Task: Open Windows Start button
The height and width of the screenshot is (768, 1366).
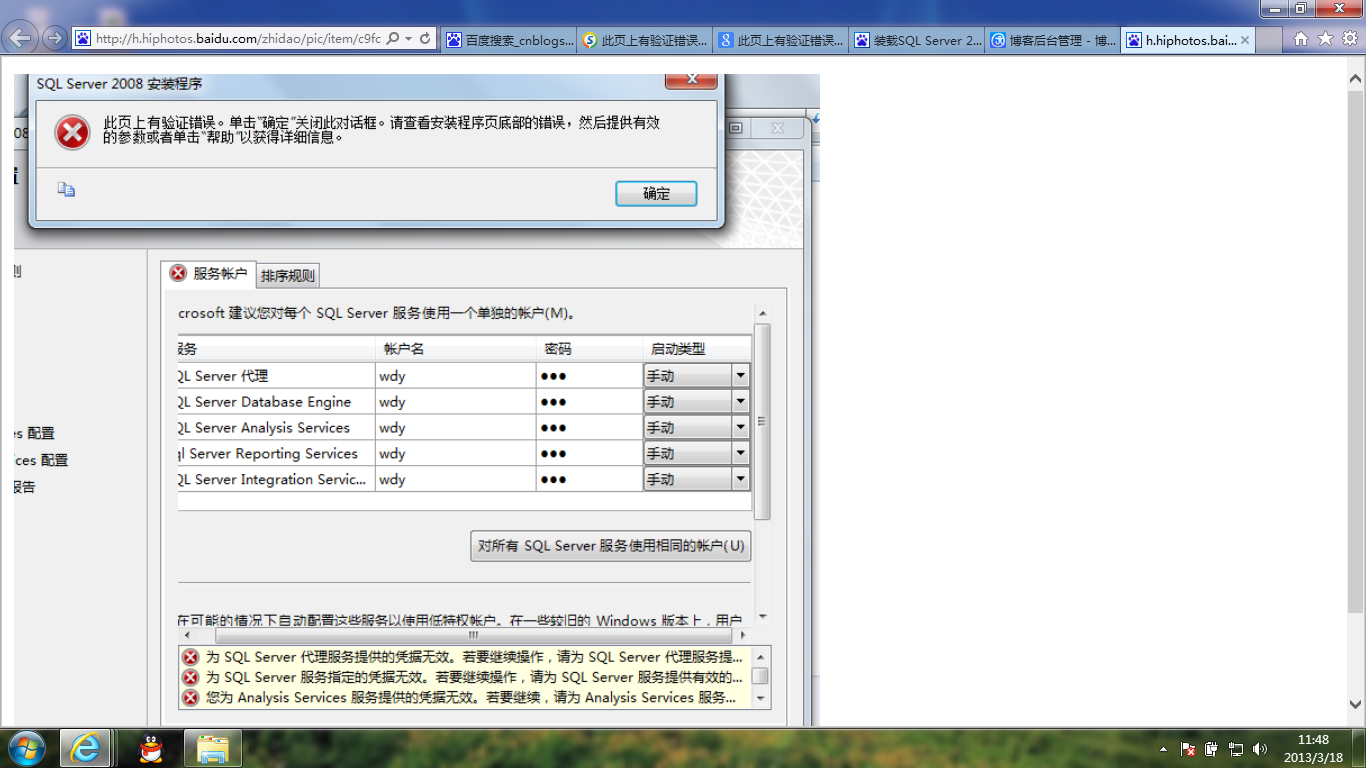Action: click(27, 748)
